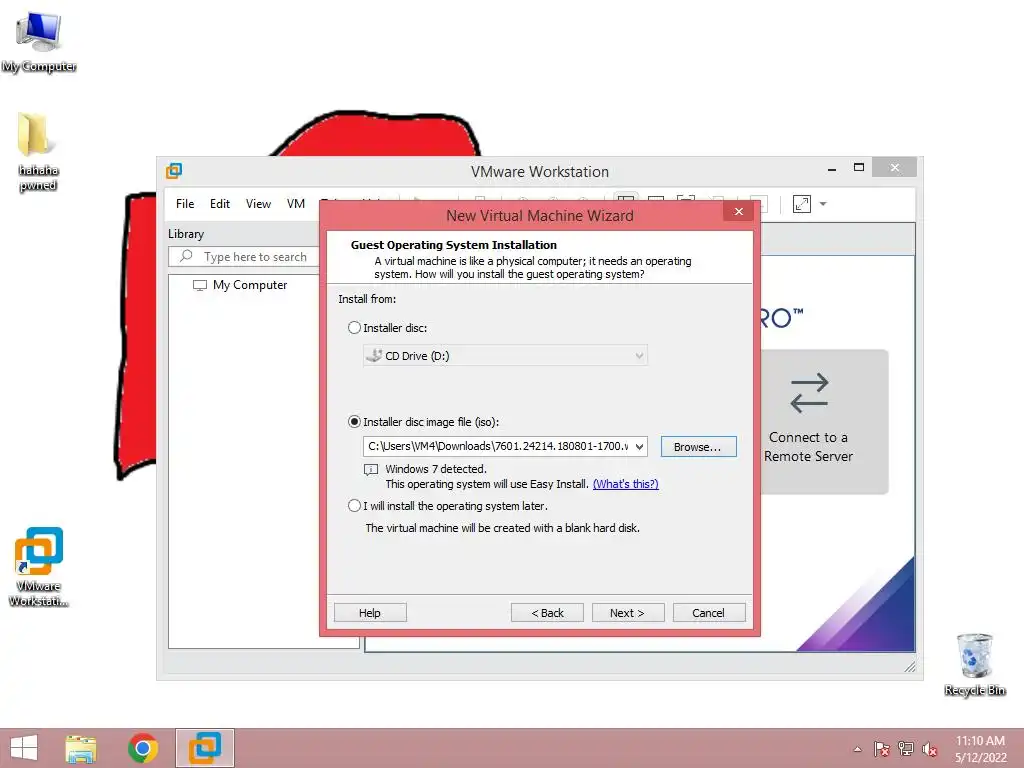Open the hahaha pwned folder icon
The height and width of the screenshot is (768, 1024).
click(38, 152)
